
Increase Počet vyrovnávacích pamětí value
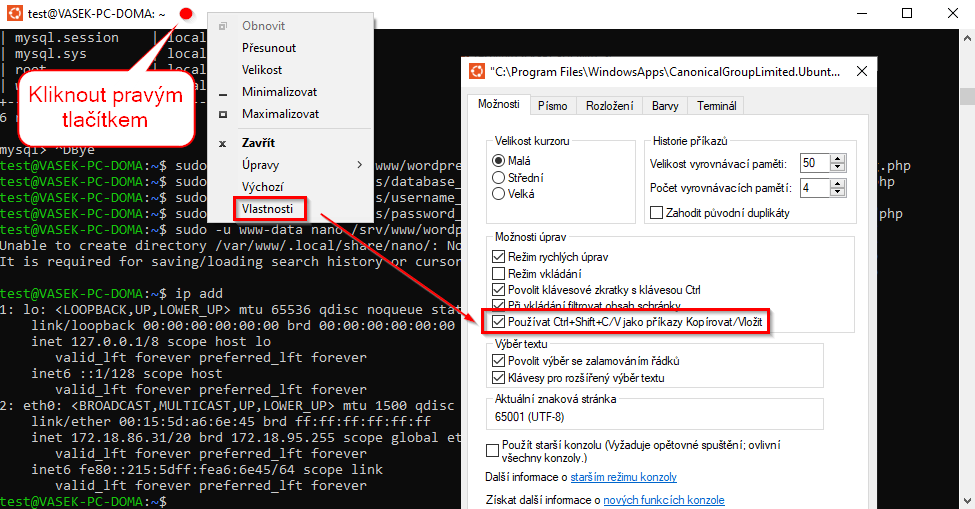pos(838,184)
